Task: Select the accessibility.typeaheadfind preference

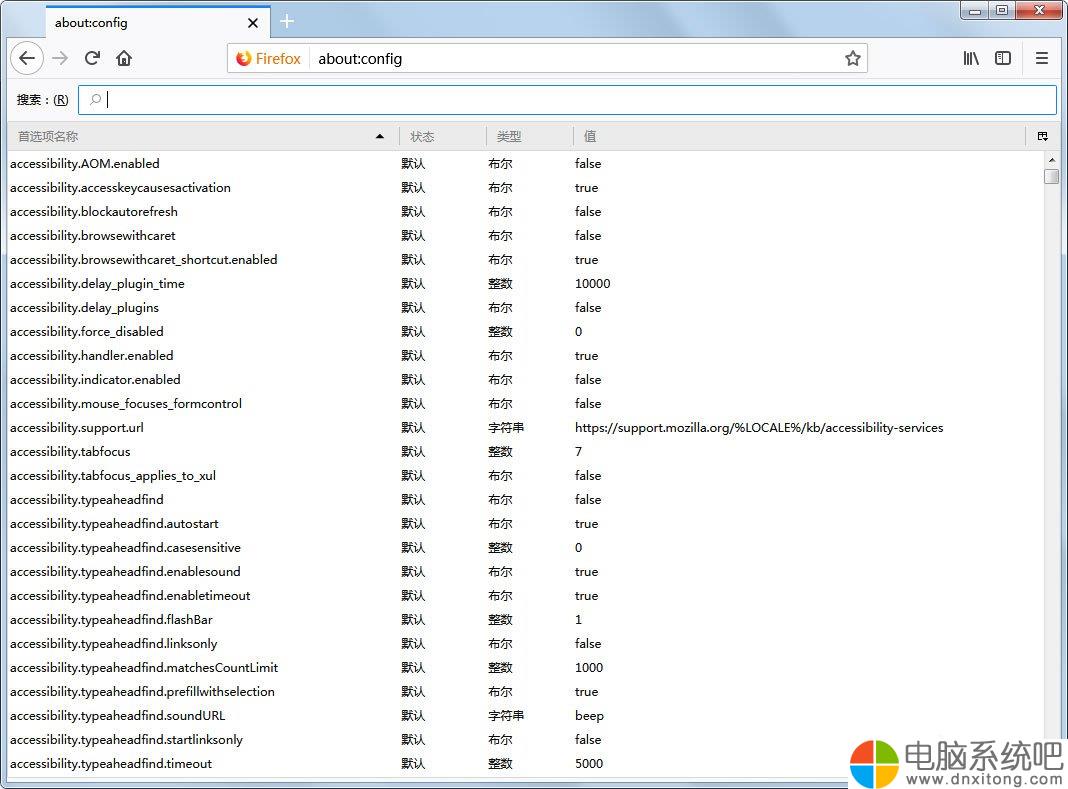Action: 525,499
